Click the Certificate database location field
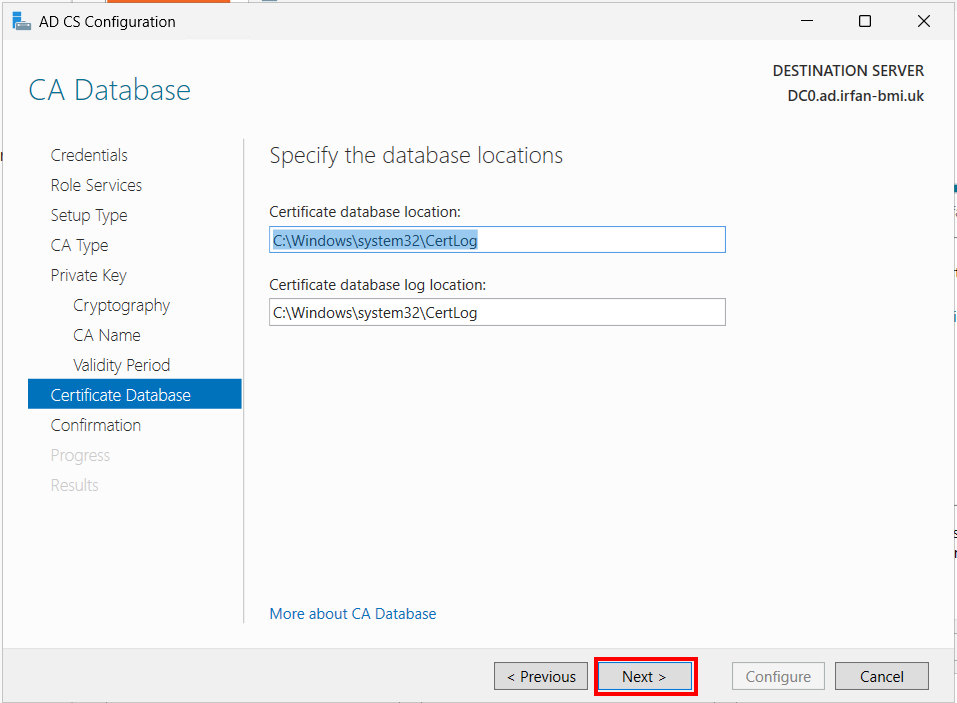 pos(497,240)
